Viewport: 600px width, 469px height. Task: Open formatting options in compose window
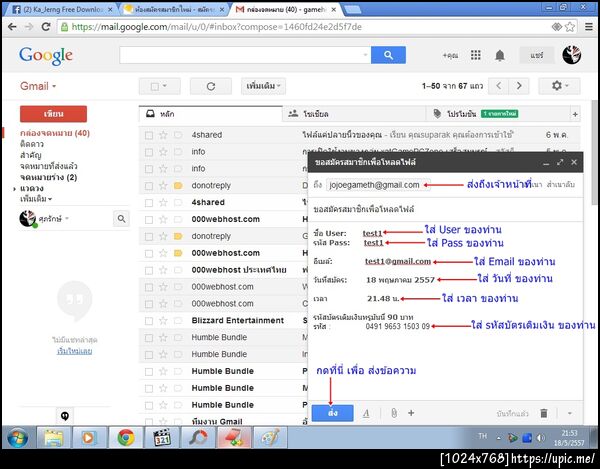click(366, 413)
